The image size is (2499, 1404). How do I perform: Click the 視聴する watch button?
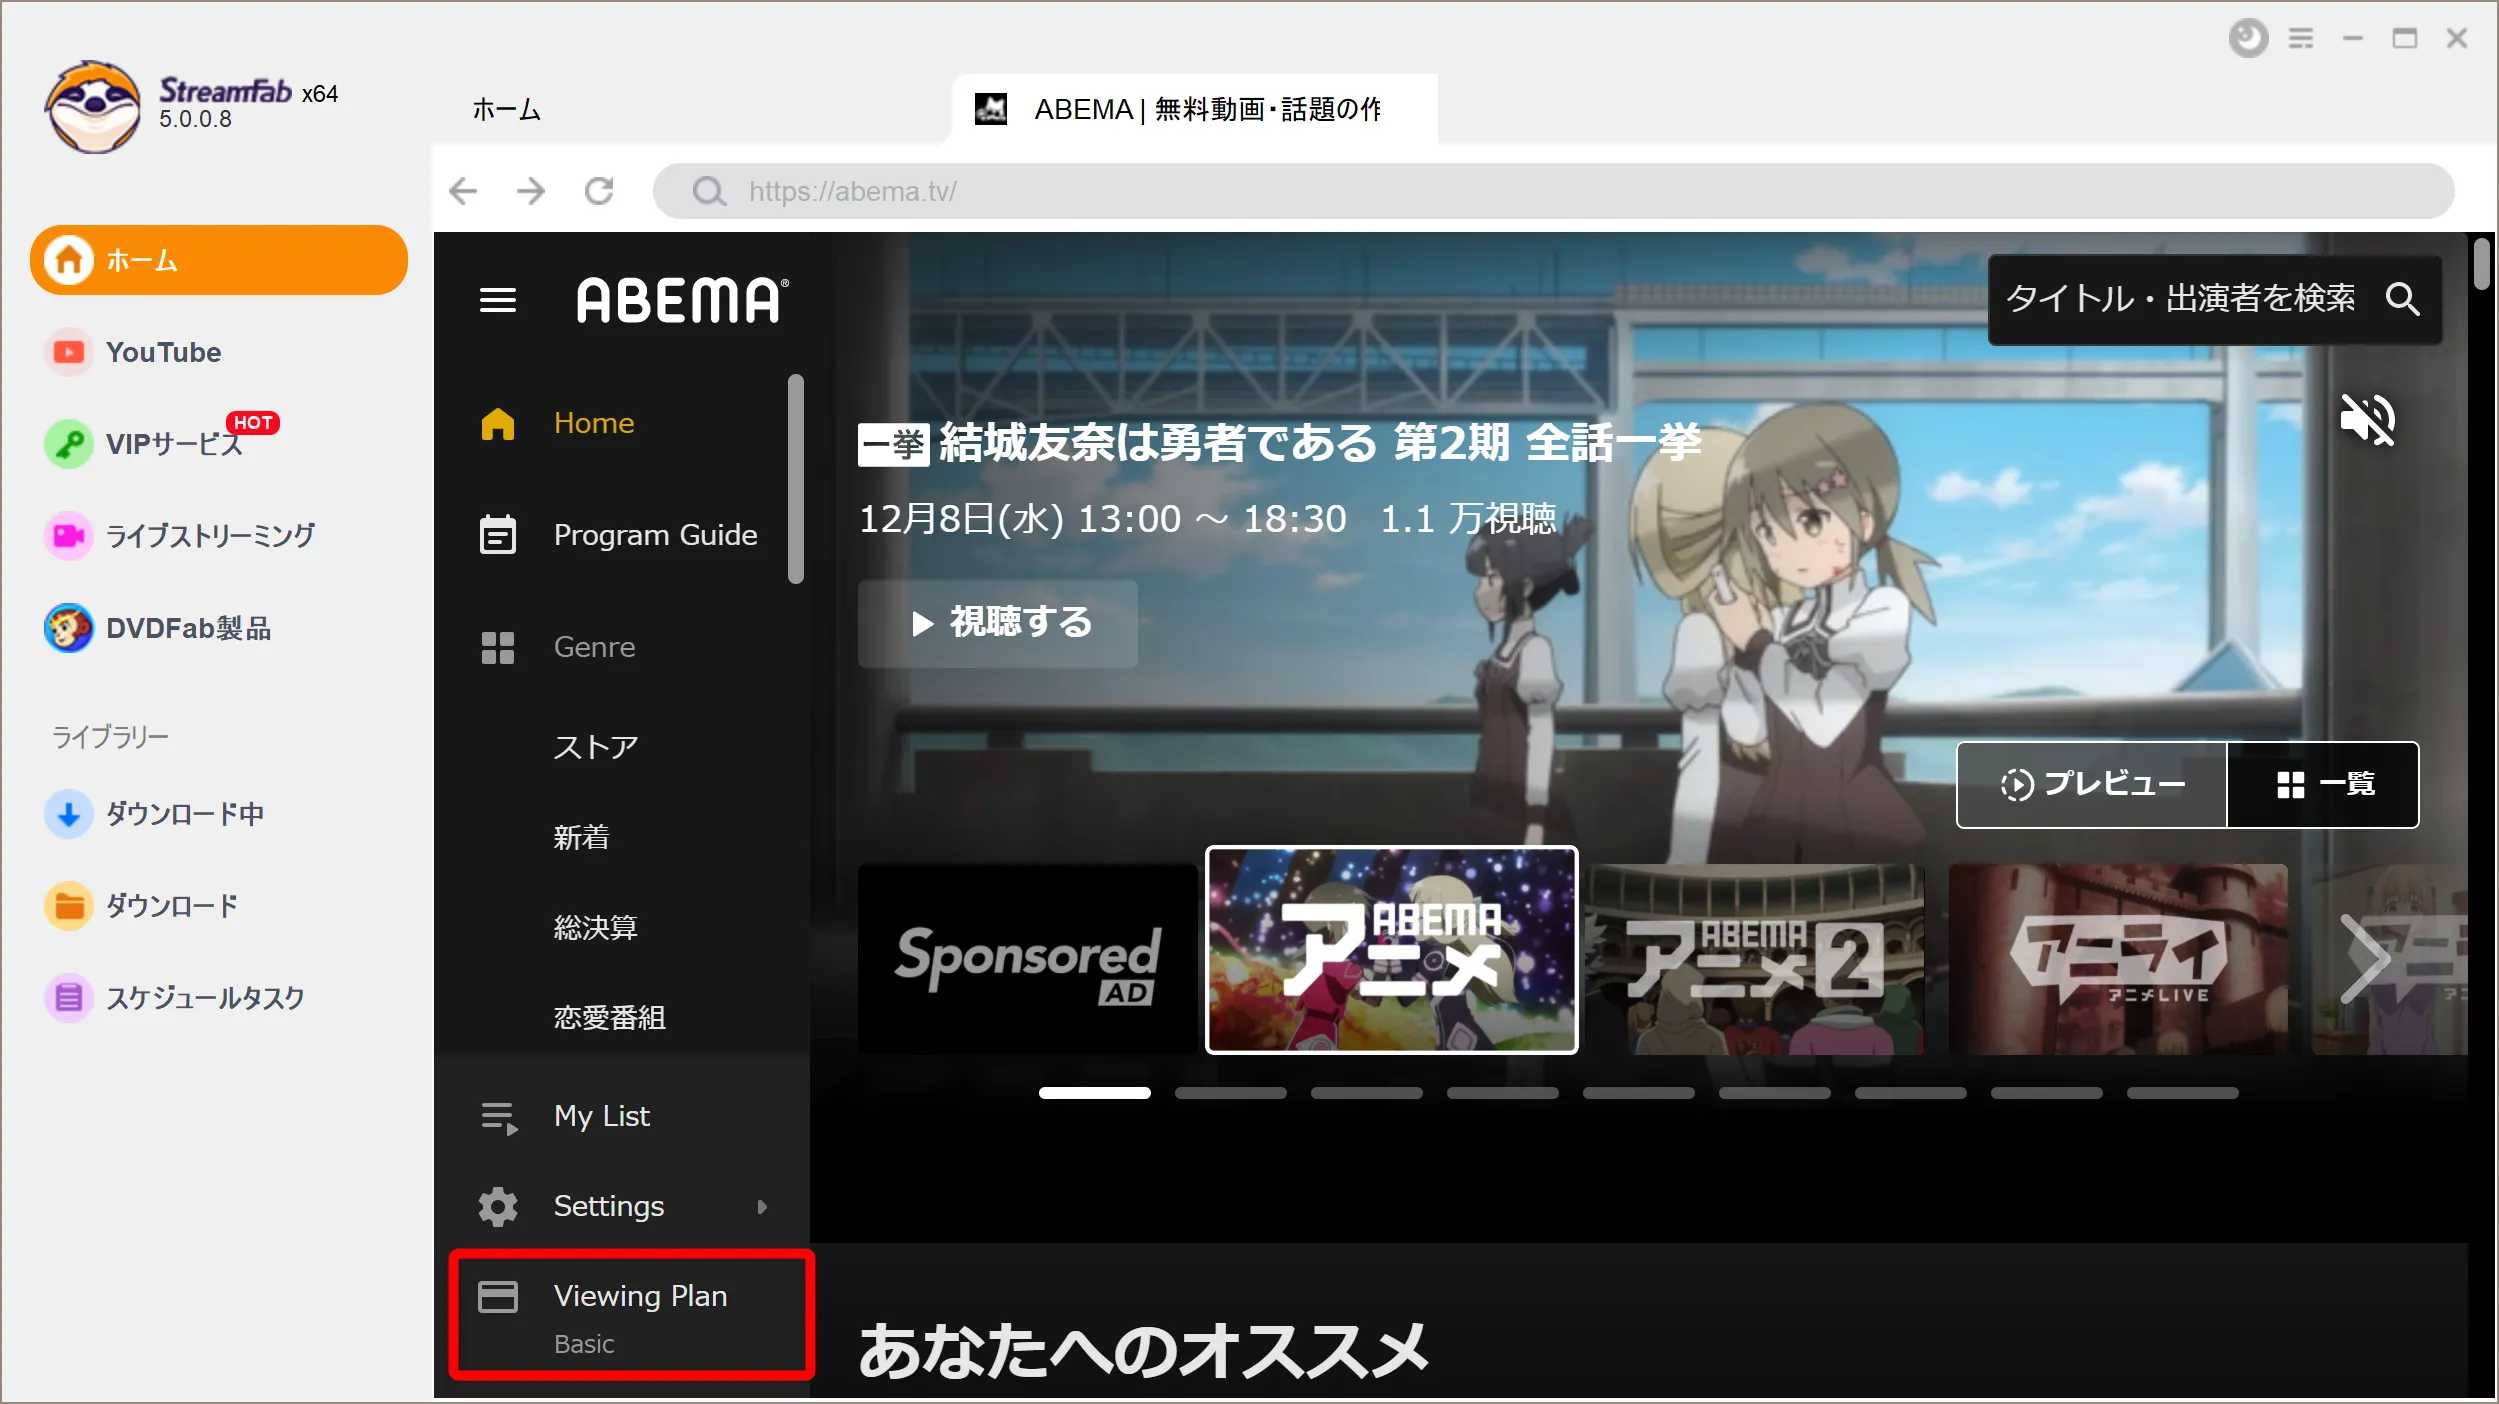pyautogui.click(x=998, y=623)
